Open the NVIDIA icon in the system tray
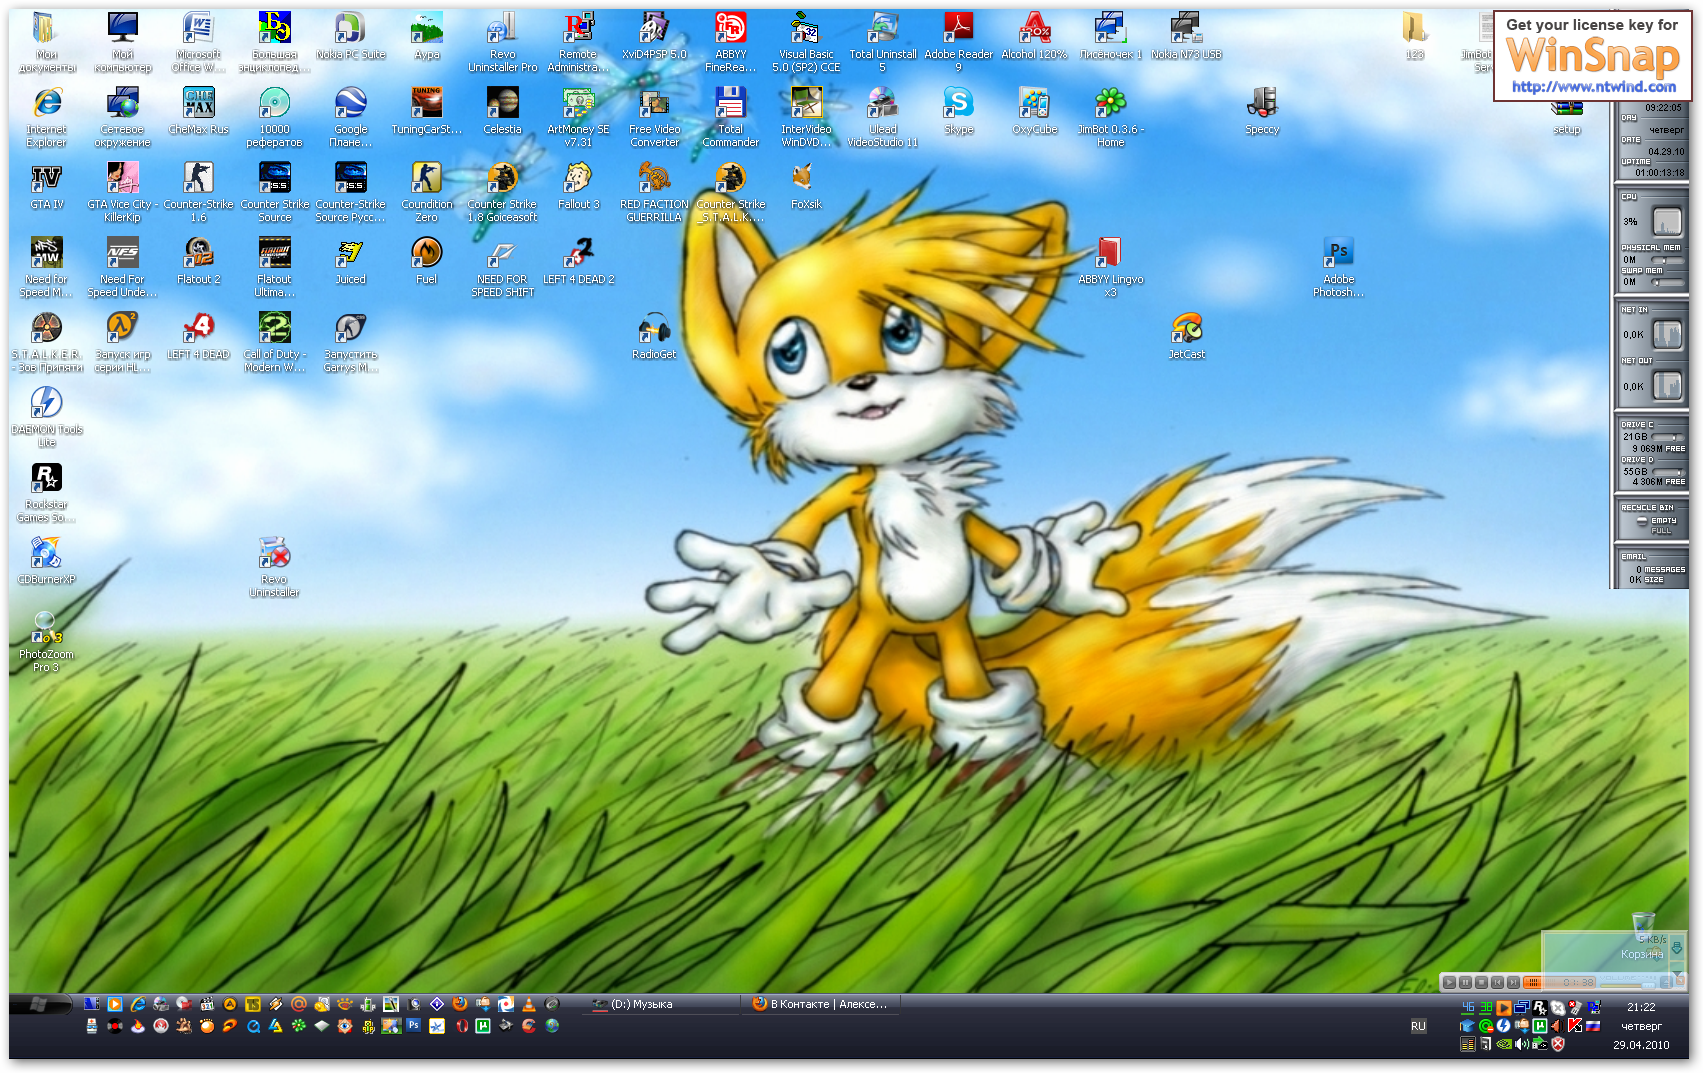This screenshot has height=1073, width=1703. tap(1503, 1045)
